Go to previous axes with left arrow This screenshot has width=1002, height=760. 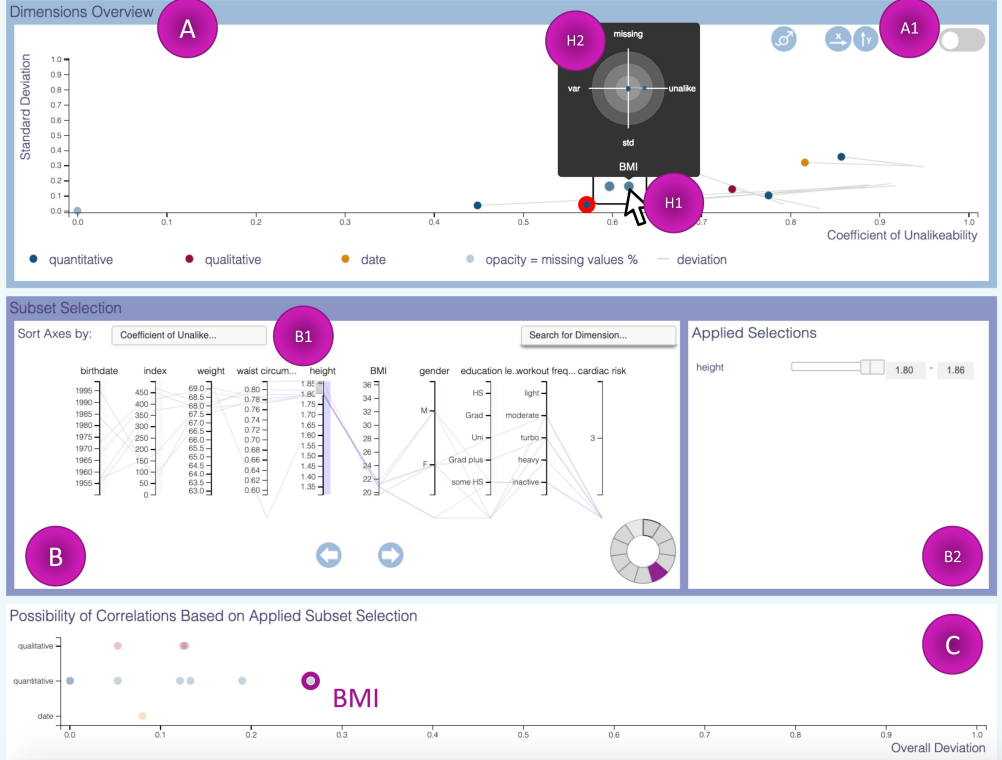click(328, 554)
